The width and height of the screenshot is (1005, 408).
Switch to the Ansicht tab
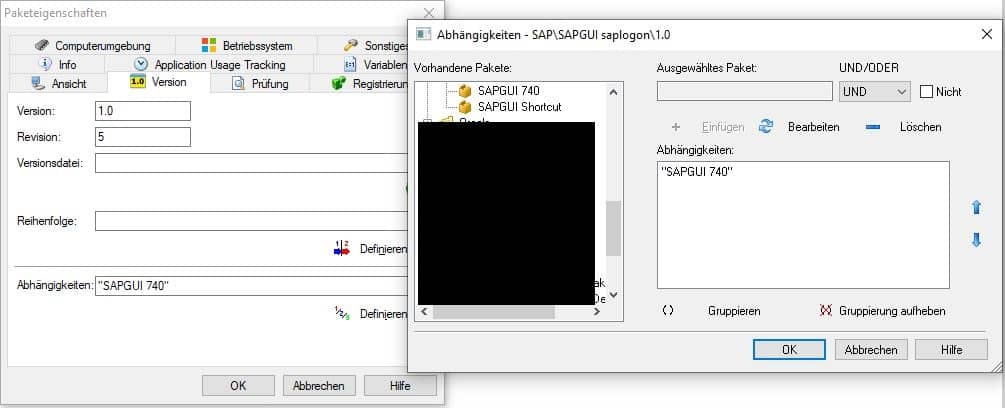[x=58, y=83]
